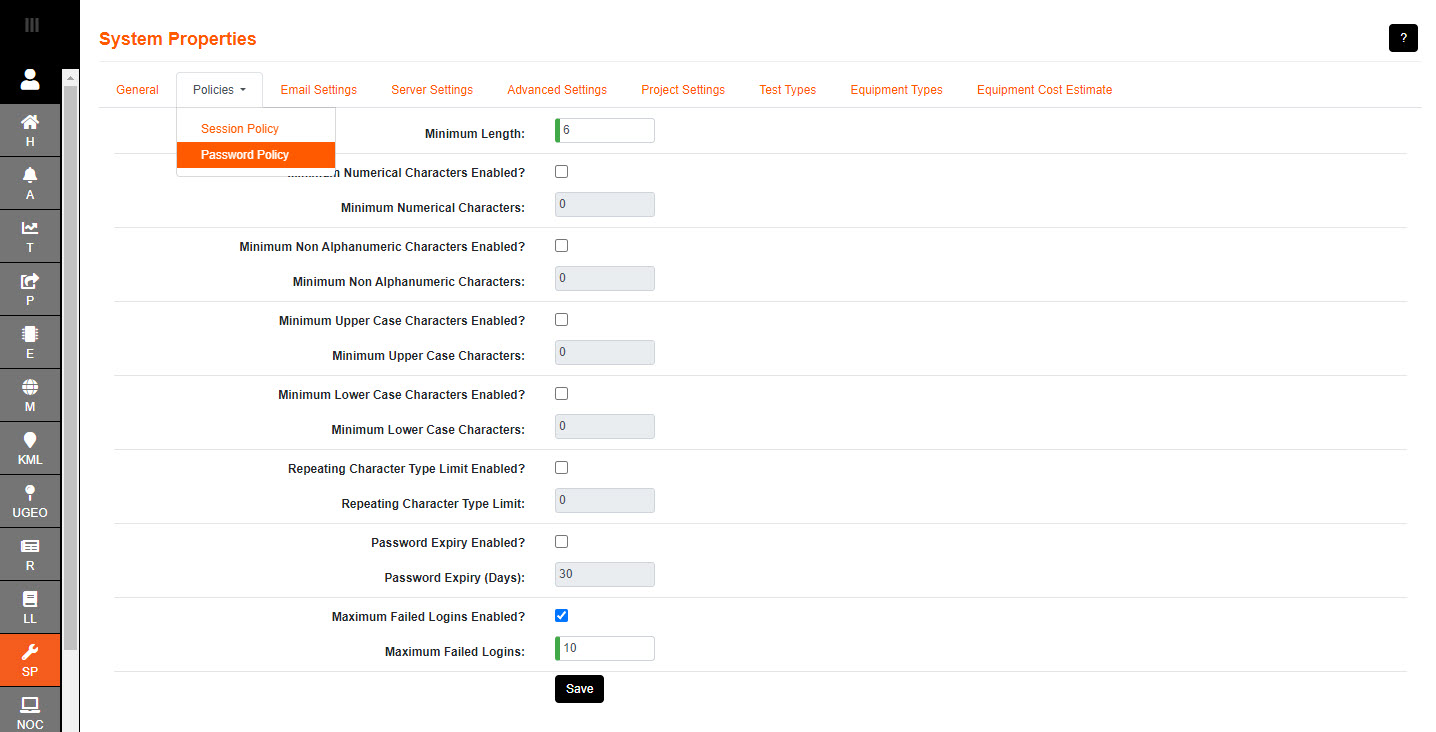1436x732 pixels.
Task: Choose Session Policy from the Policies menu
Action: click(x=240, y=128)
